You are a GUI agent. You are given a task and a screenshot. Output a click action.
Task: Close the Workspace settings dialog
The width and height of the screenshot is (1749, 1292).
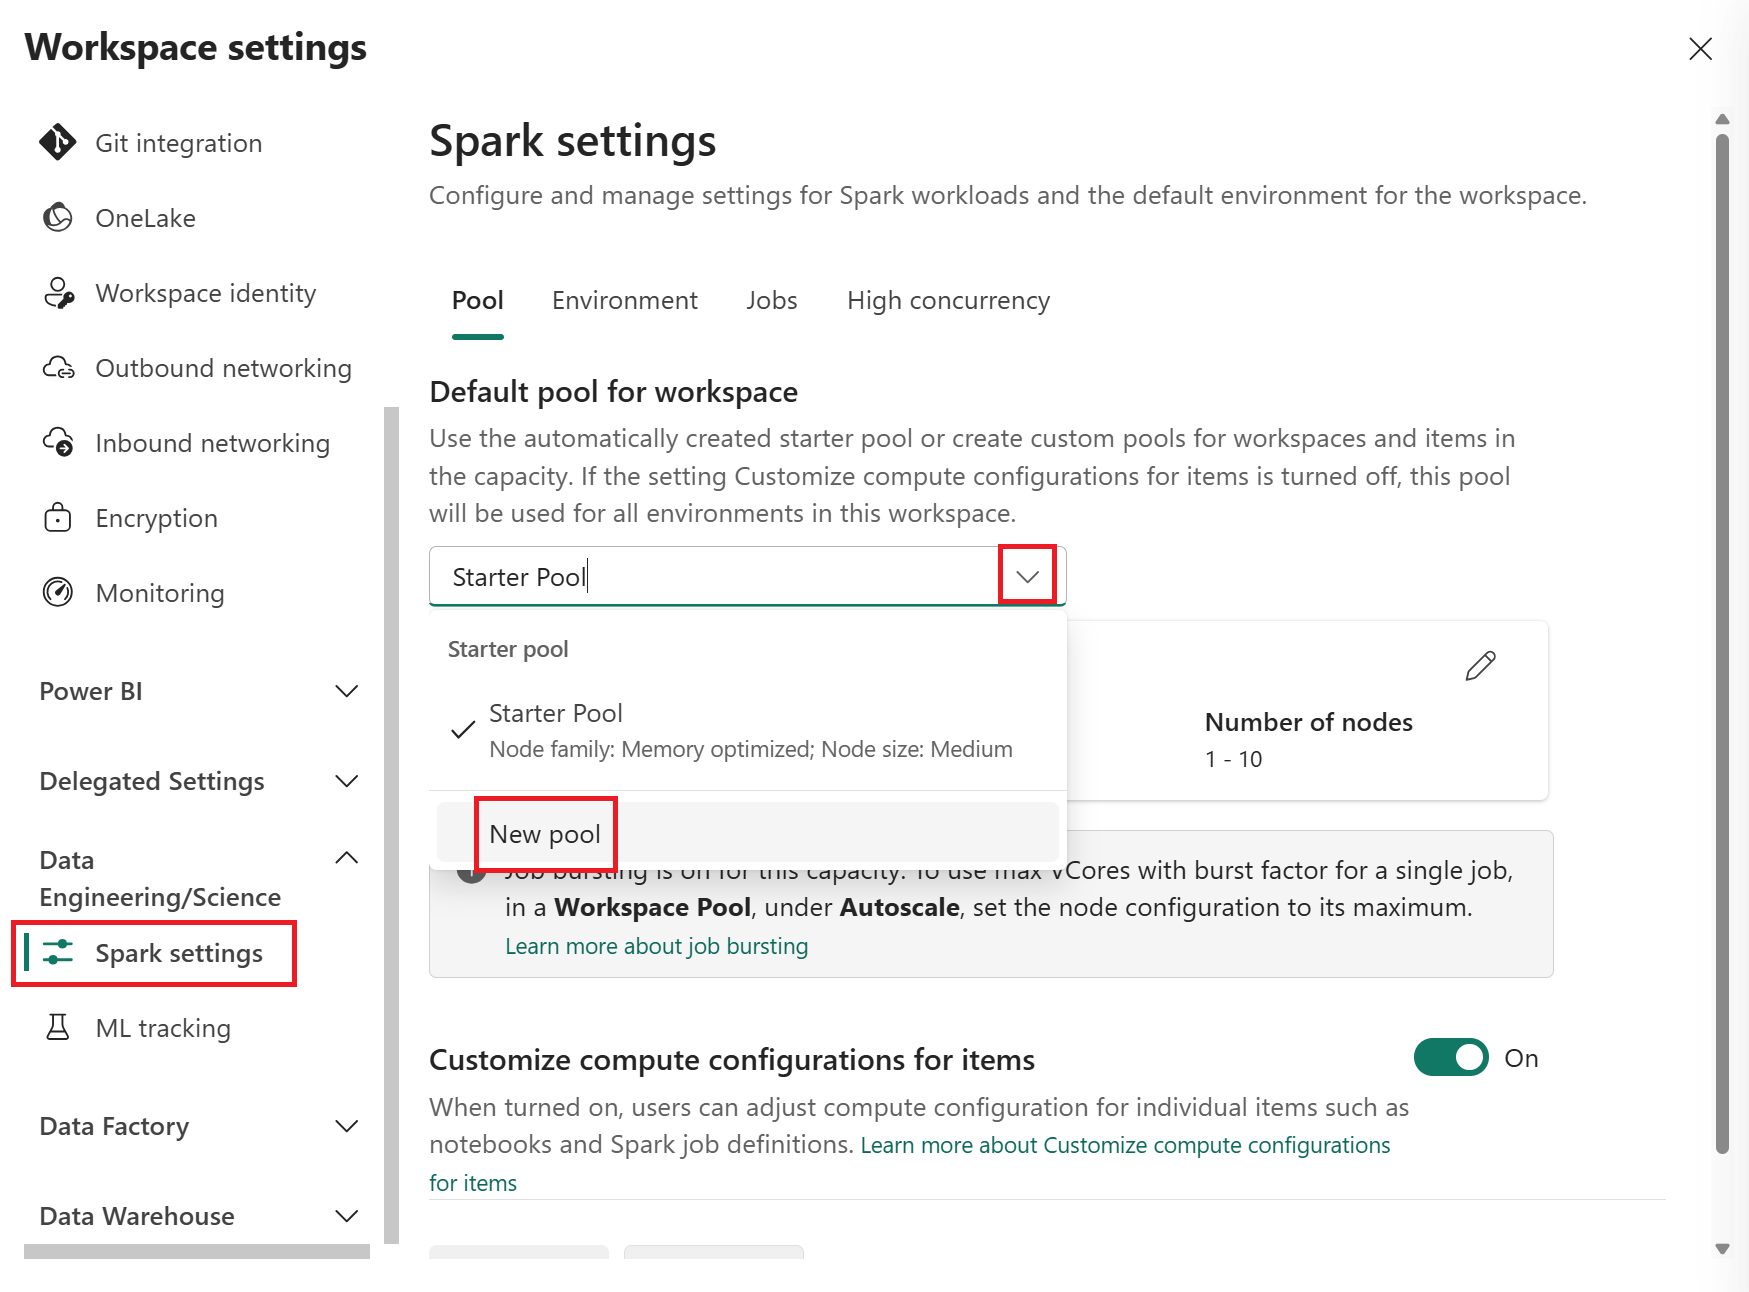[x=1700, y=48]
